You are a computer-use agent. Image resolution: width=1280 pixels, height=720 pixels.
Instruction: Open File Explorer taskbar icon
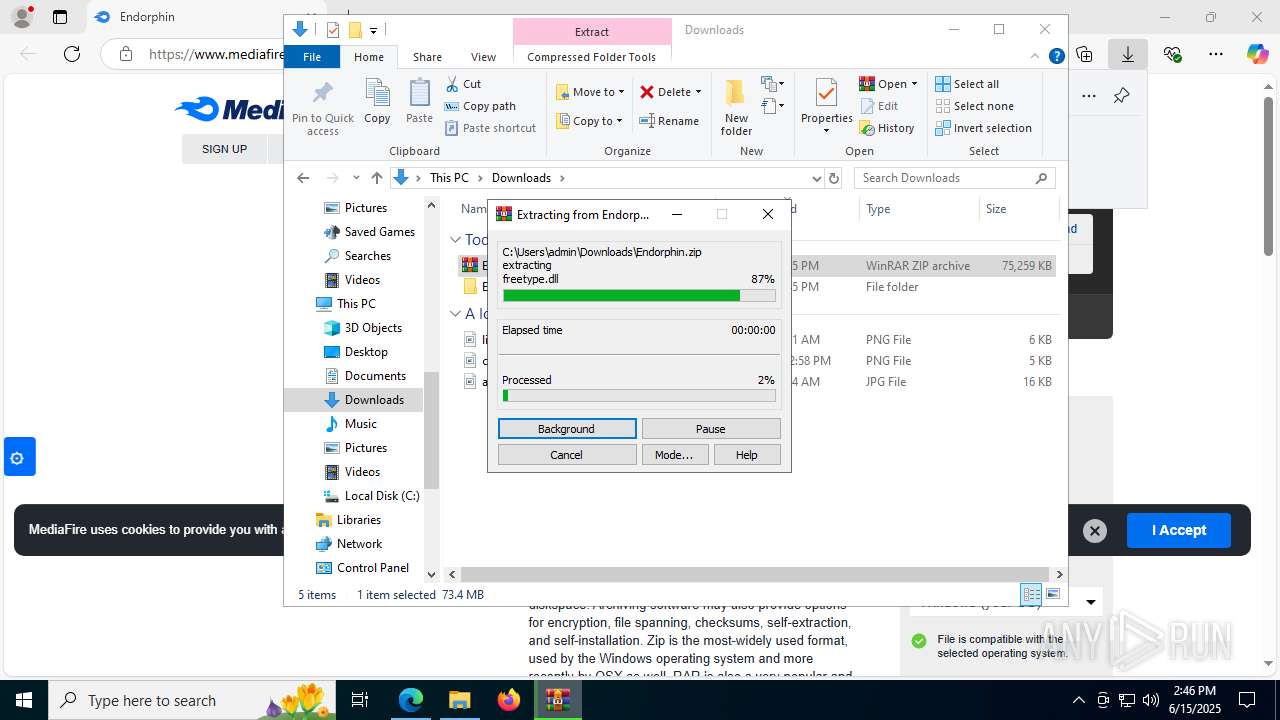[460, 700]
